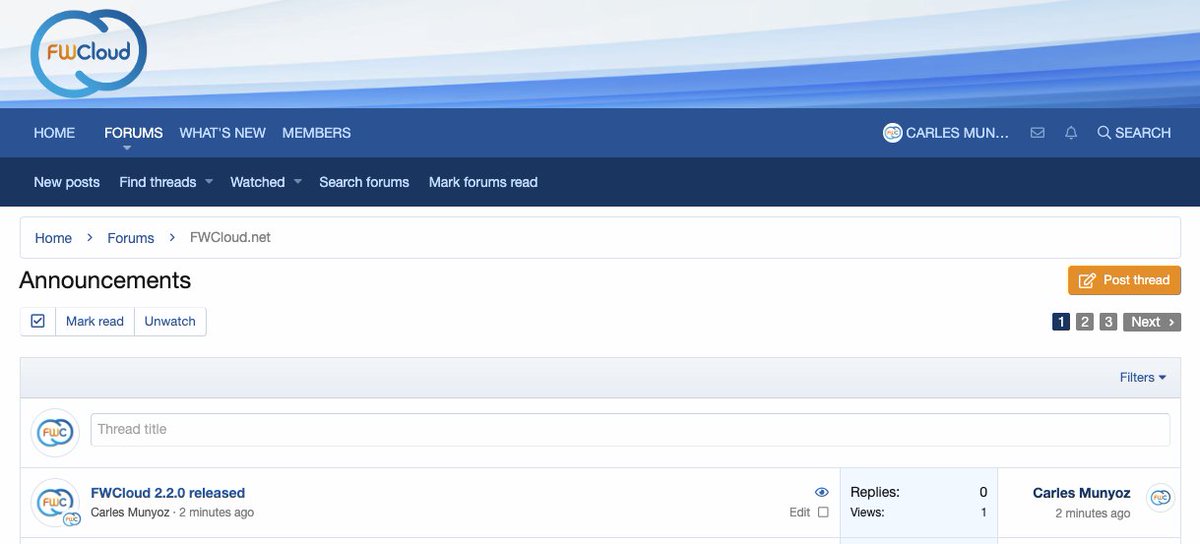Click the FWCloud.net breadcrumb
The height and width of the screenshot is (544, 1200).
(230, 237)
